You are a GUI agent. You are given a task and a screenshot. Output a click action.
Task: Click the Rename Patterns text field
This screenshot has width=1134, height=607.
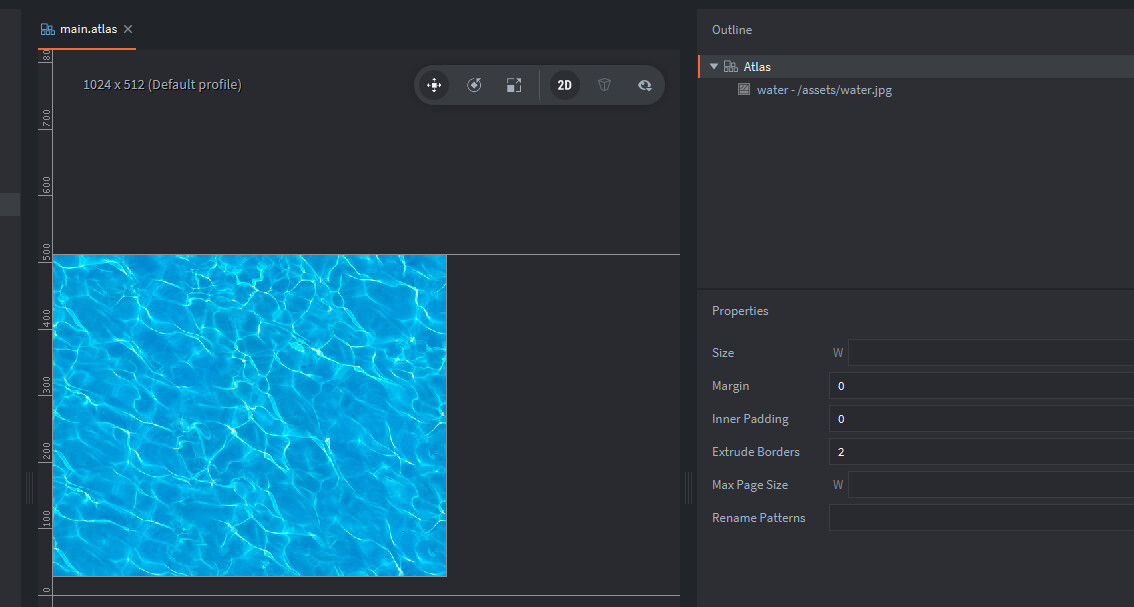coord(980,518)
